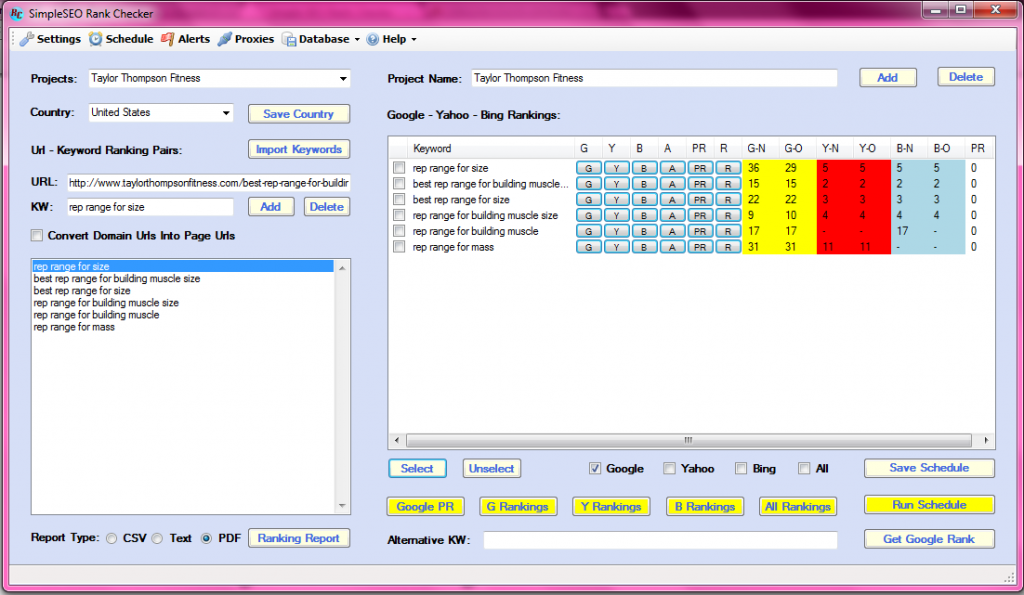Click the A button for 'best rep range for building muscle' row
The width and height of the screenshot is (1024, 595).
click(x=672, y=184)
